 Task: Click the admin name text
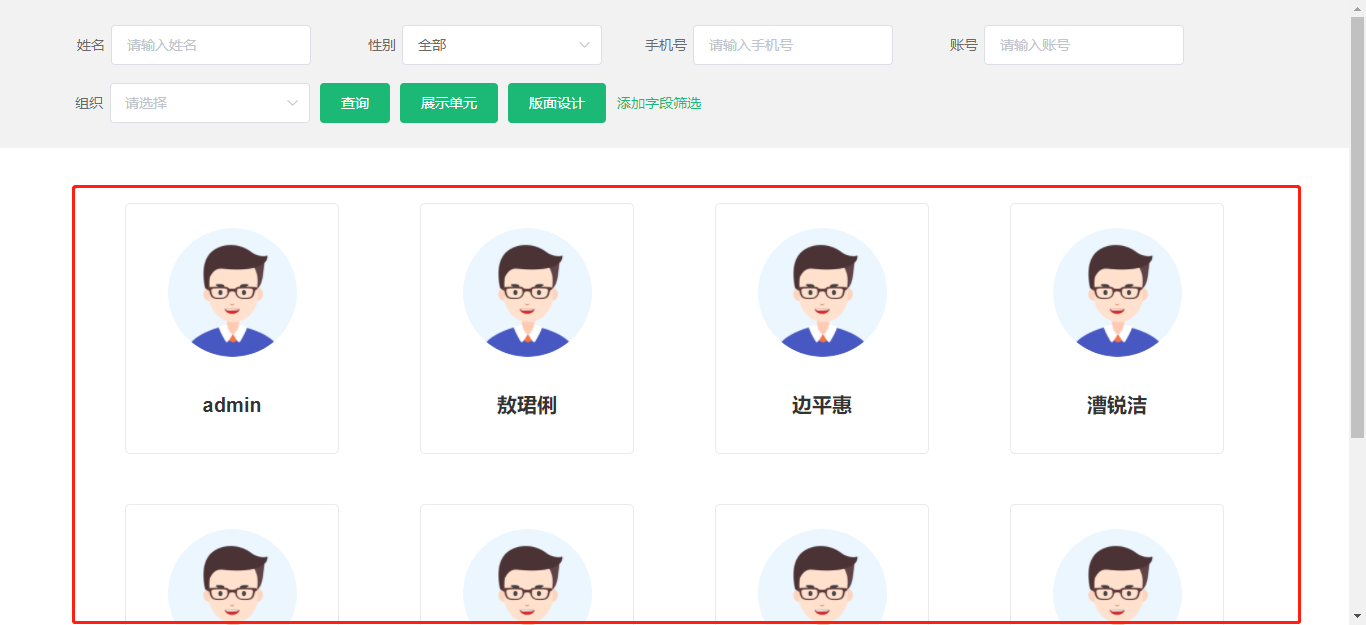pyautogui.click(x=232, y=405)
